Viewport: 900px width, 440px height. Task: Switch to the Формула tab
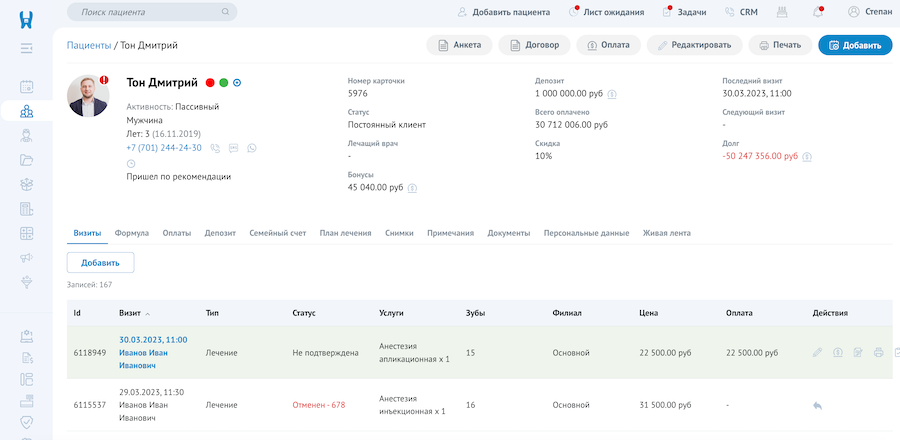click(132, 233)
